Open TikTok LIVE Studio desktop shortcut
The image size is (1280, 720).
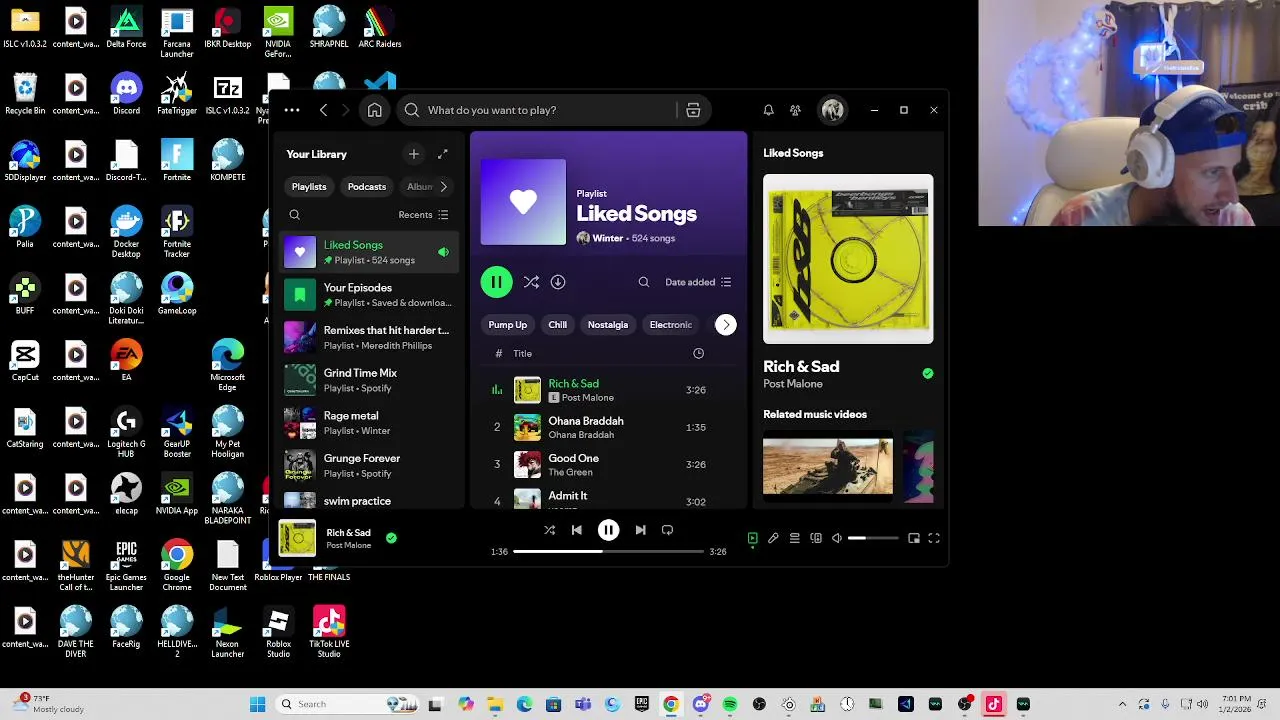pos(329,631)
